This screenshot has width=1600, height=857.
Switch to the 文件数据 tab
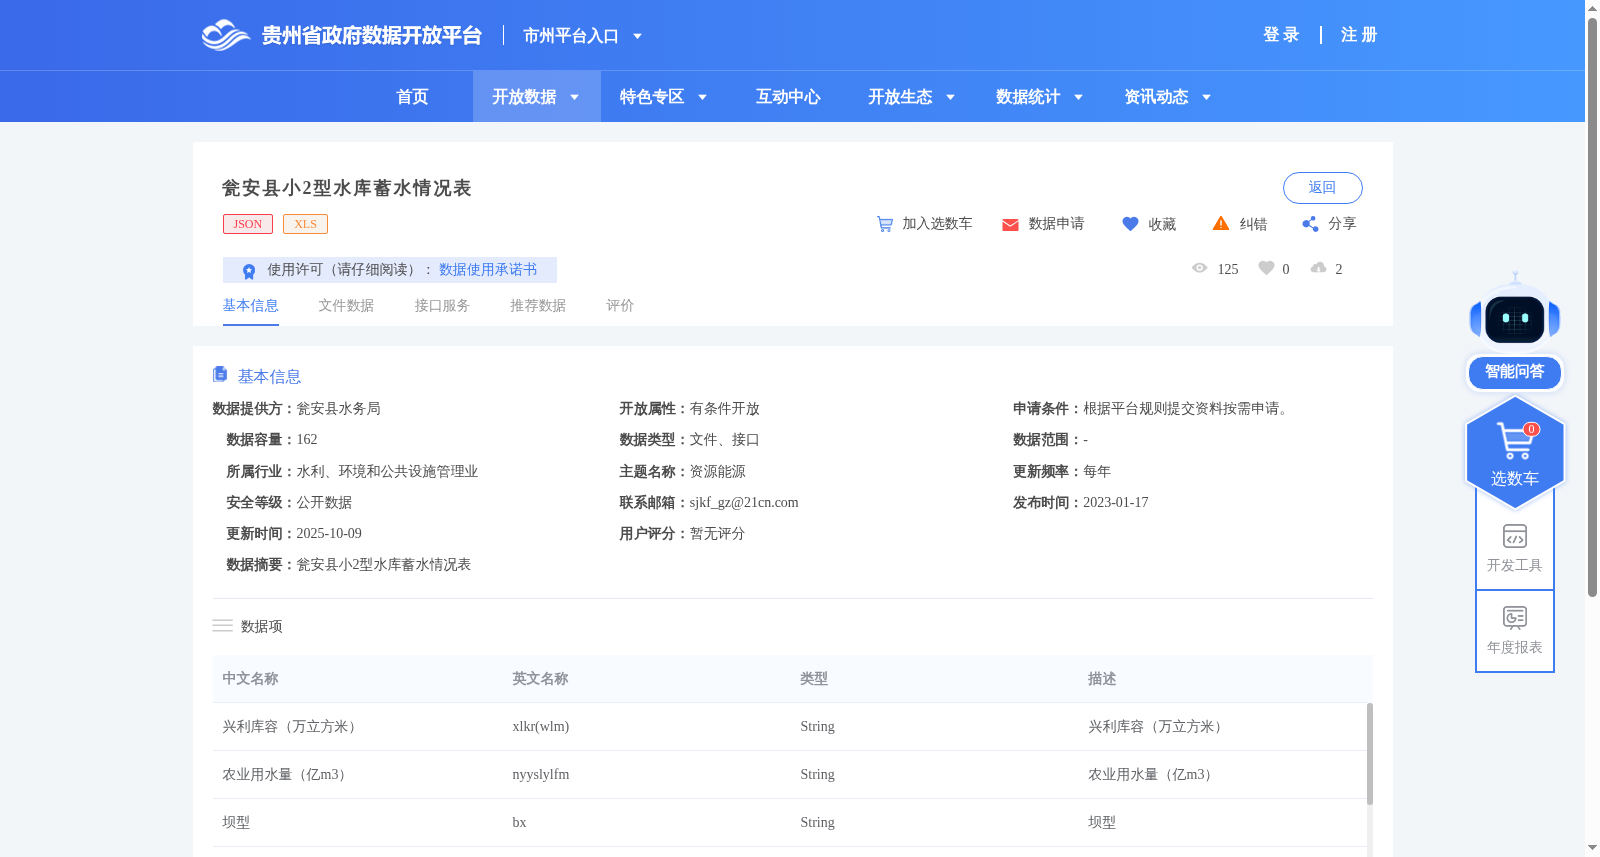click(346, 306)
